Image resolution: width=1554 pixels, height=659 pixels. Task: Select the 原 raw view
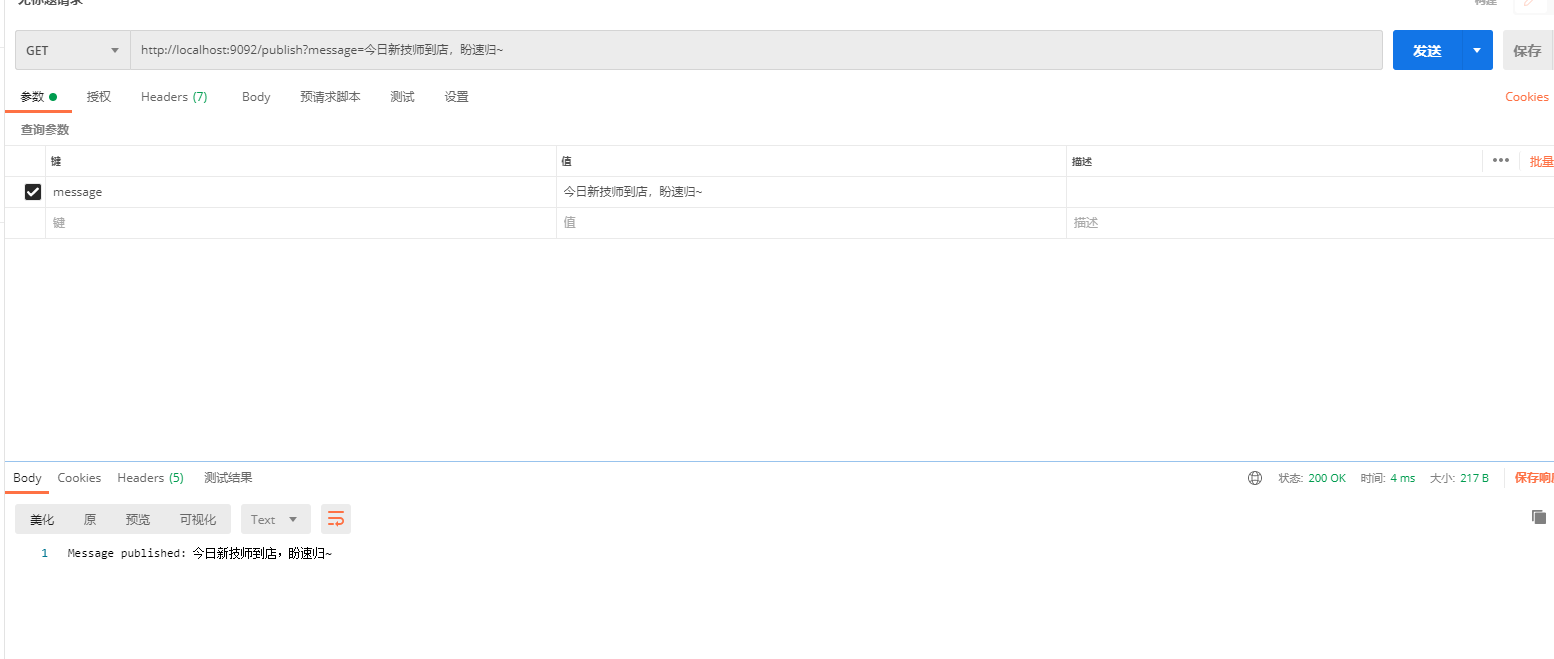click(x=90, y=519)
